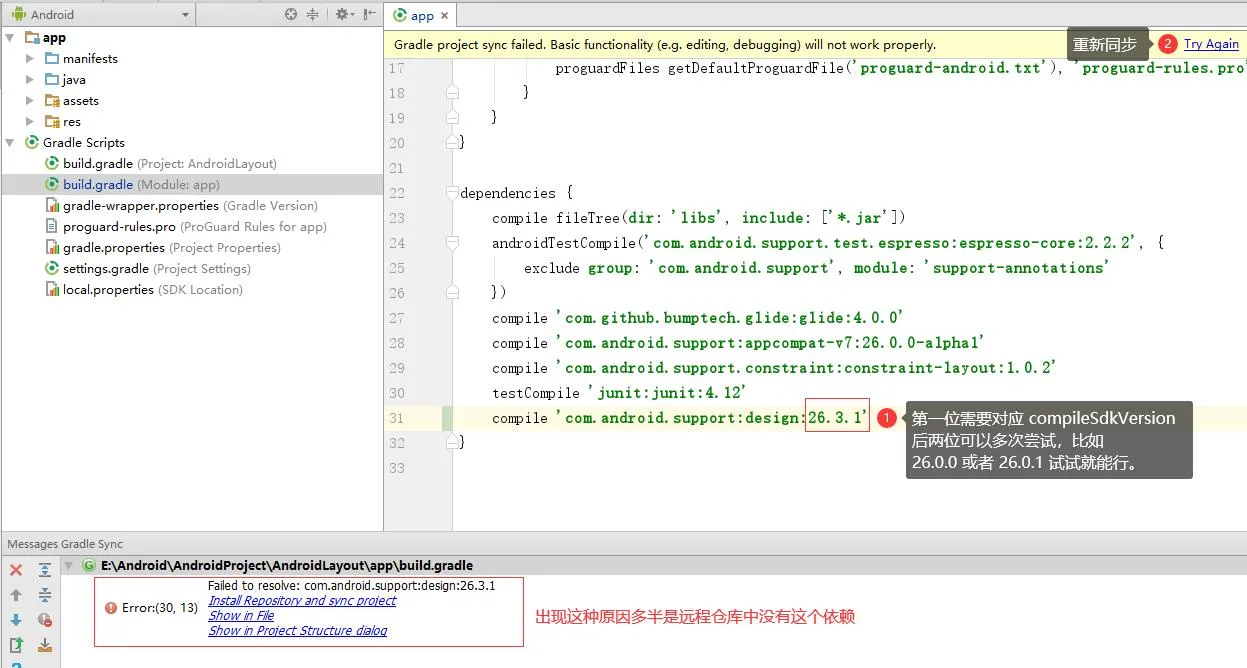1247x668 pixels.
Task: Toggle hide warnings filter icon
Action: pos(45,620)
